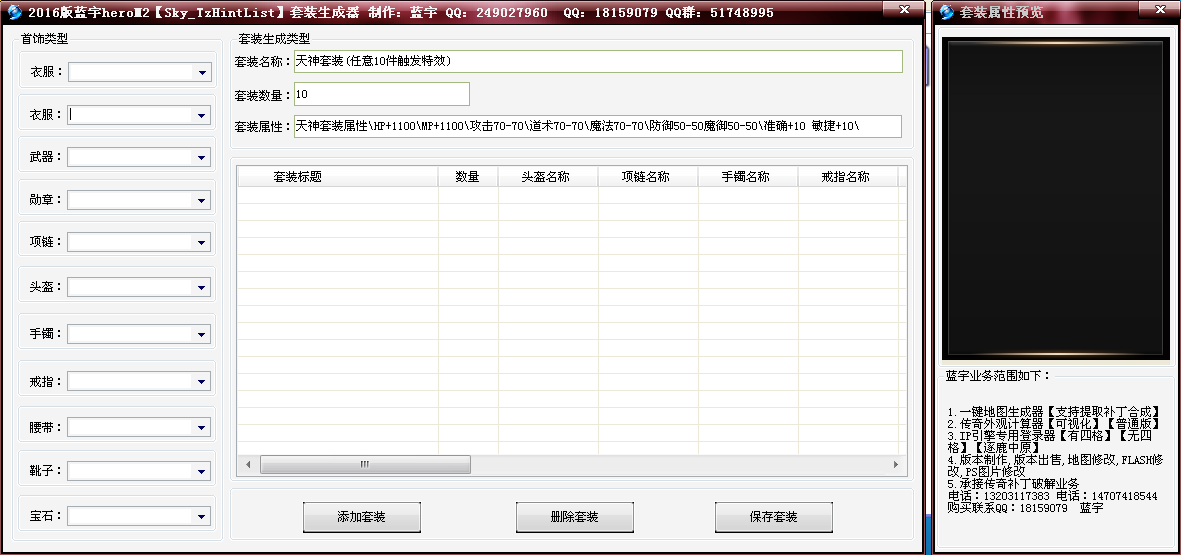Select the 头盔名称 column header
This screenshot has width=1181, height=555.
coord(547,177)
